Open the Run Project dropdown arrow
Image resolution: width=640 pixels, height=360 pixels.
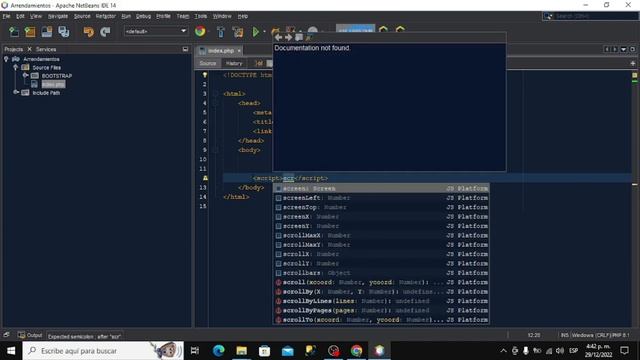(264, 32)
